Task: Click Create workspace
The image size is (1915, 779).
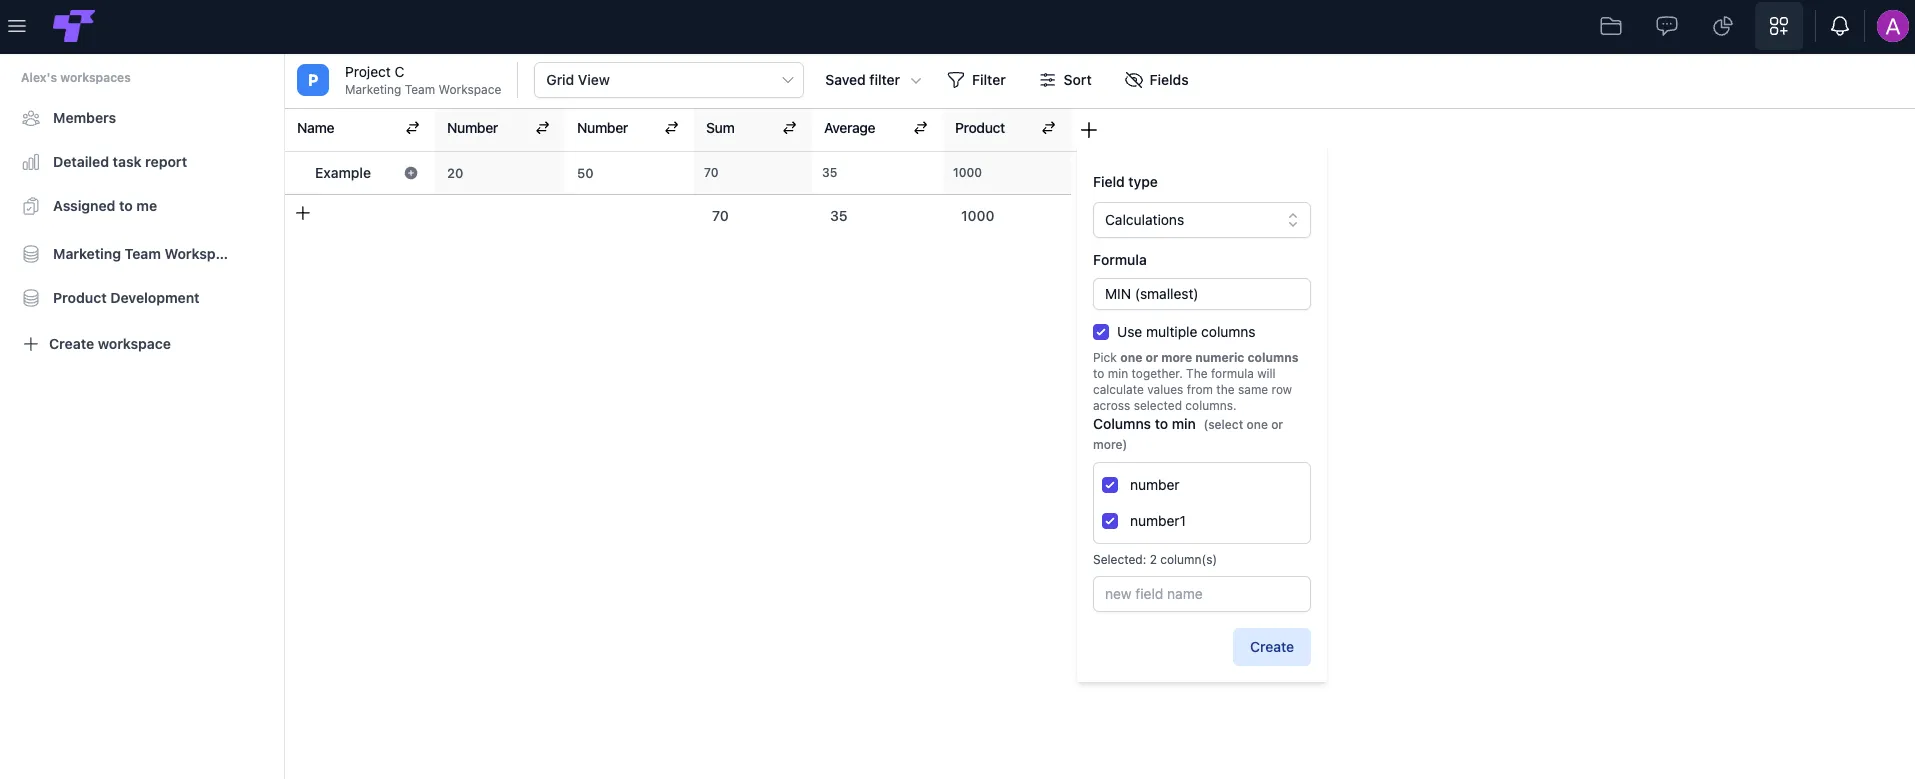Action: click(x=96, y=344)
